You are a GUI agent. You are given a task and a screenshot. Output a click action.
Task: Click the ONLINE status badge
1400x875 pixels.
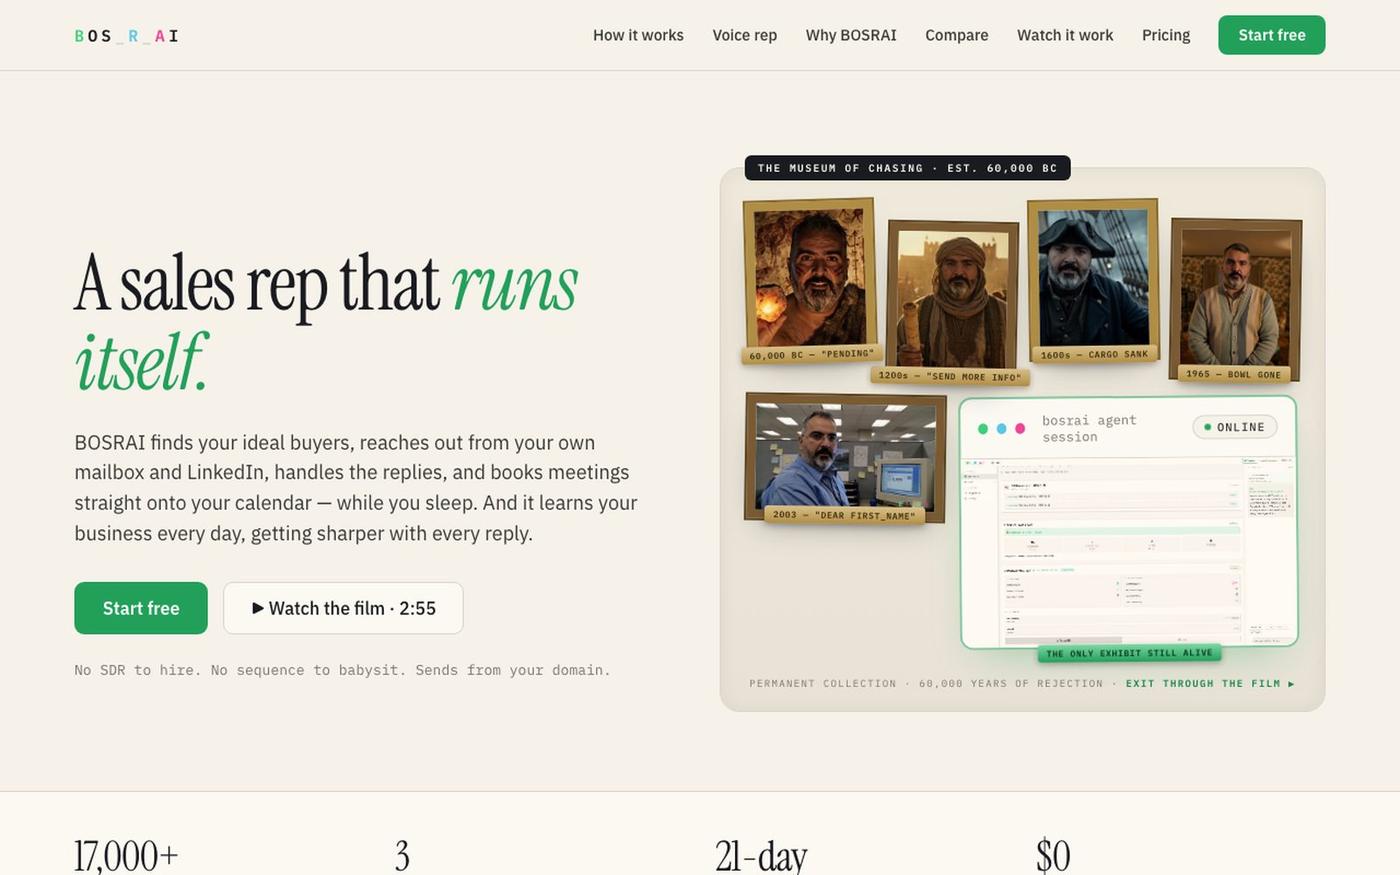(1235, 427)
